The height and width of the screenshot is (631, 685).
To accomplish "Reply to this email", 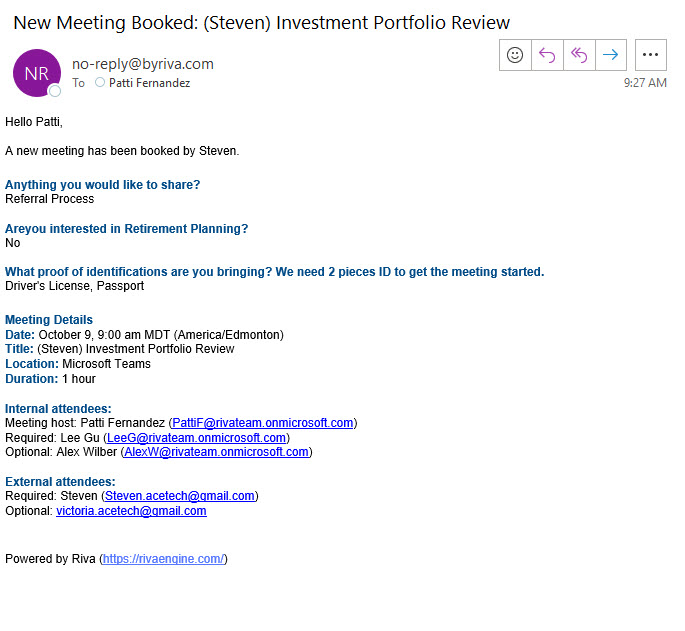I will click(547, 55).
